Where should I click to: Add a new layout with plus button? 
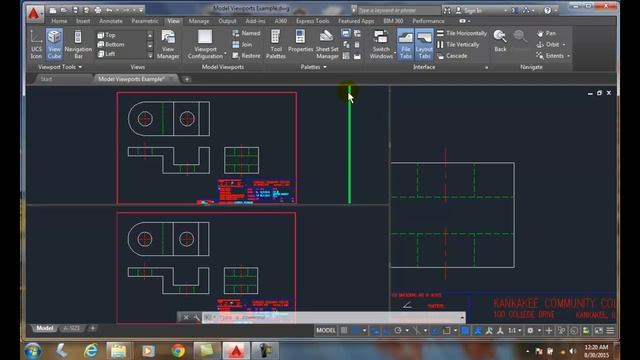[93, 328]
